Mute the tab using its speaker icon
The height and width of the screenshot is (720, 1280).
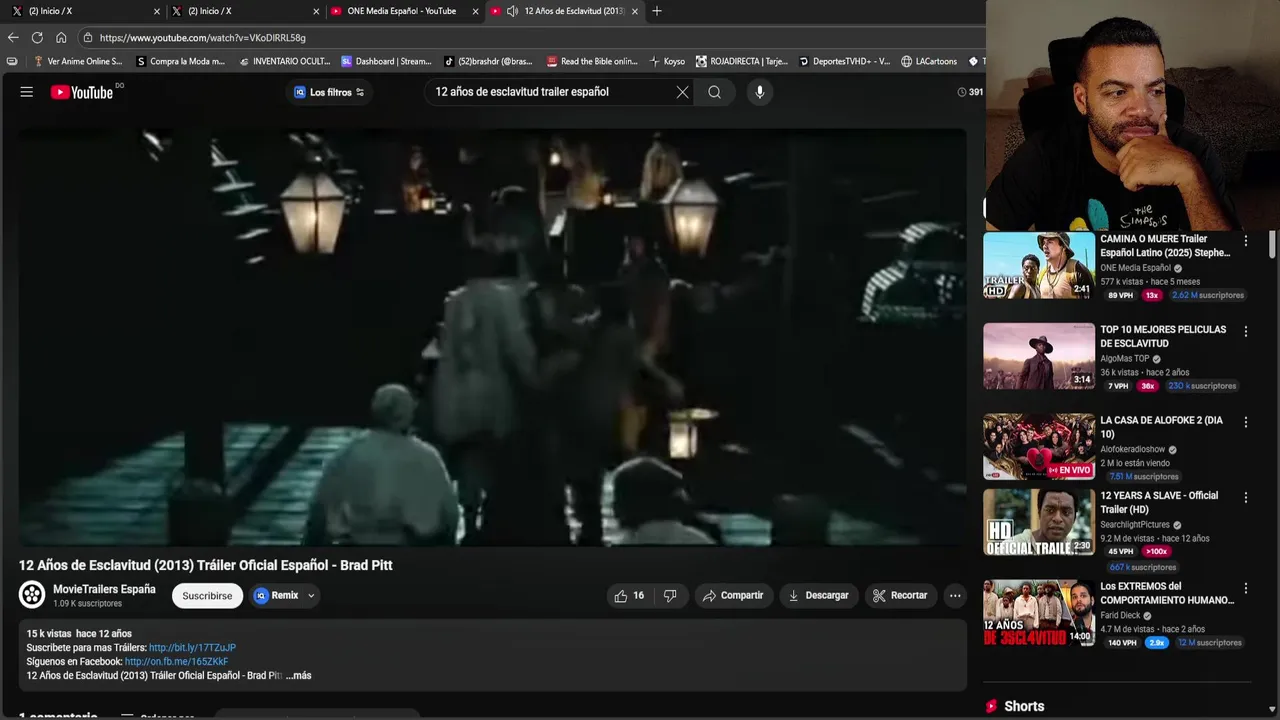point(512,11)
